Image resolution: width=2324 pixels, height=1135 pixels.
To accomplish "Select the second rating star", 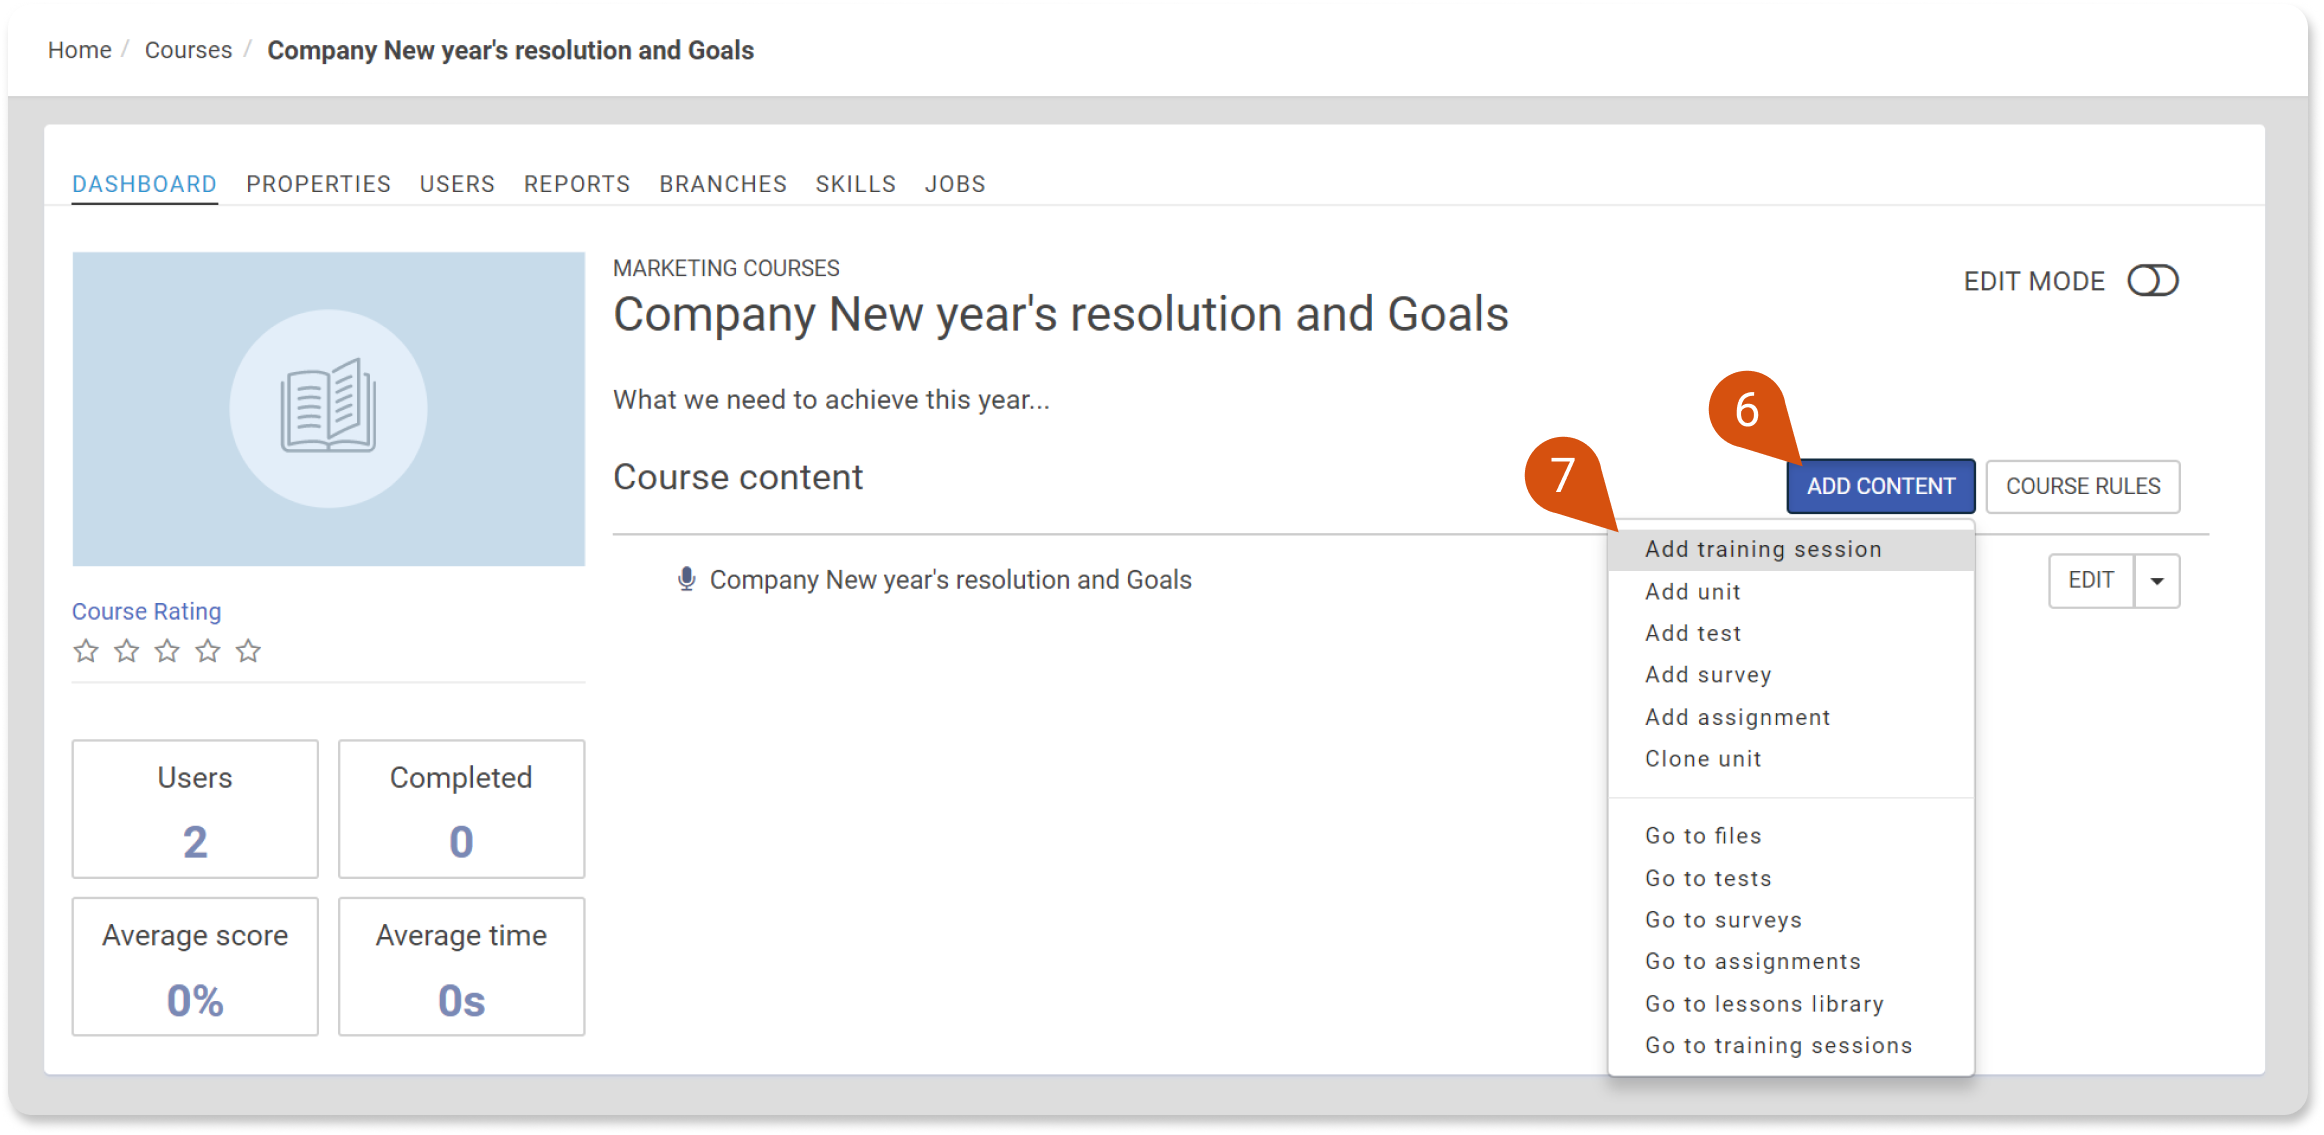I will (x=127, y=652).
